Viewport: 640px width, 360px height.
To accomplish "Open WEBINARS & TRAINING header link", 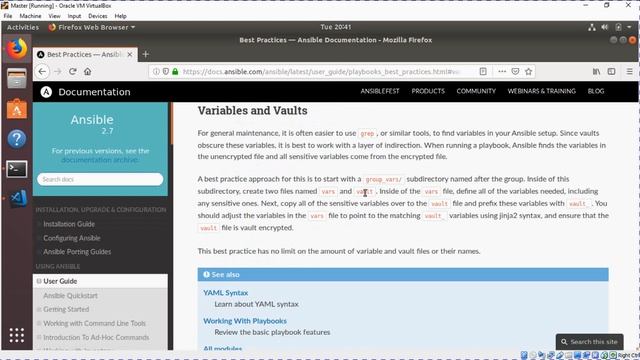I will (x=542, y=91).
